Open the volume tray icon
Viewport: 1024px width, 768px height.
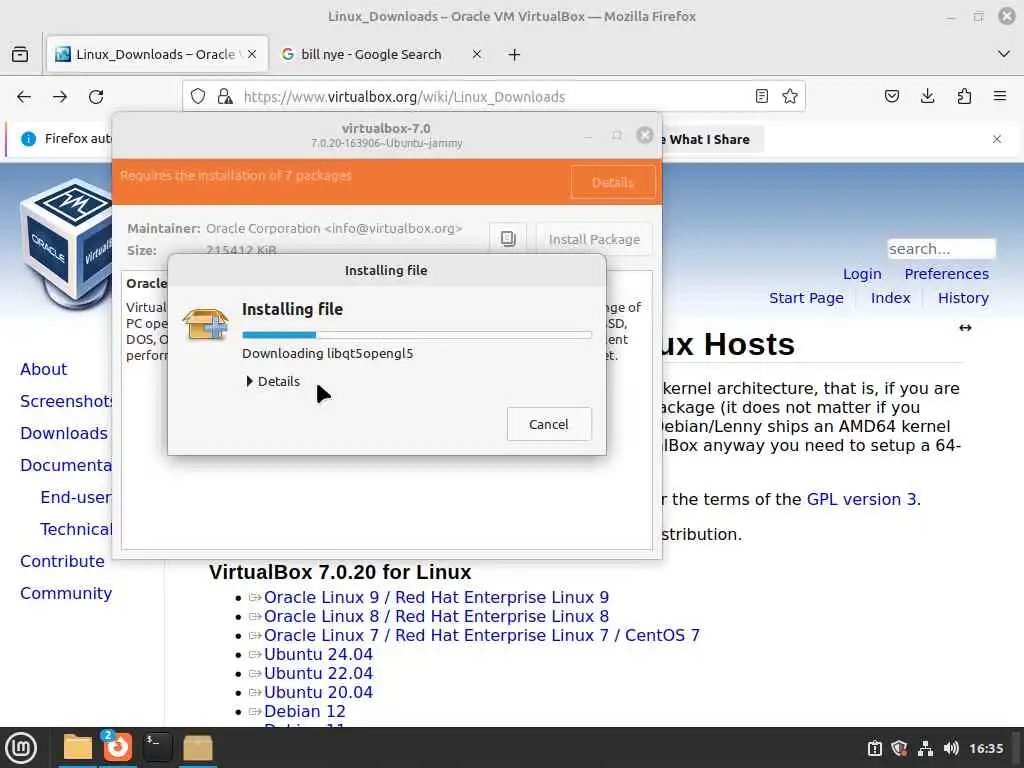pyautogui.click(x=951, y=748)
